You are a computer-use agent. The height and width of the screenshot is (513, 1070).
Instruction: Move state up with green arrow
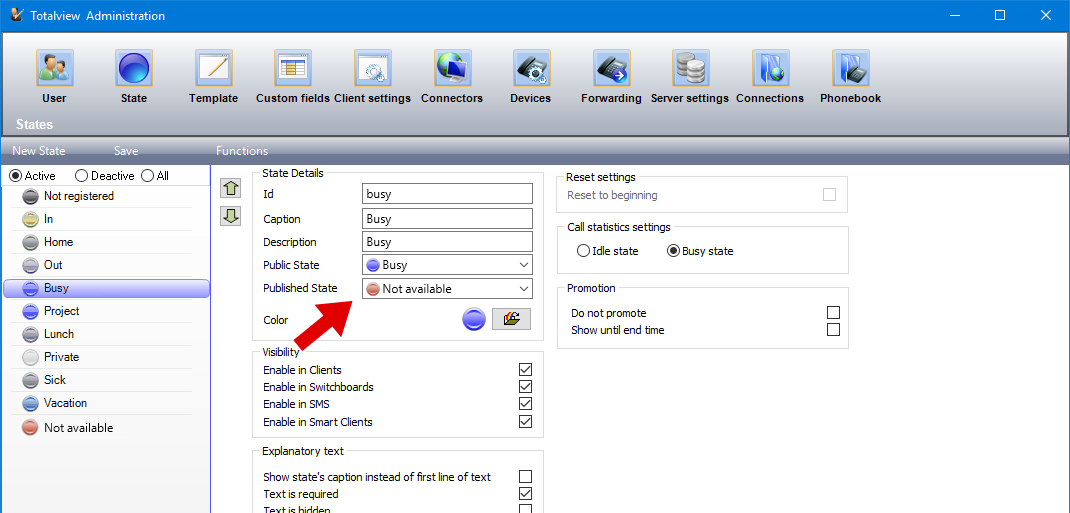coord(231,188)
